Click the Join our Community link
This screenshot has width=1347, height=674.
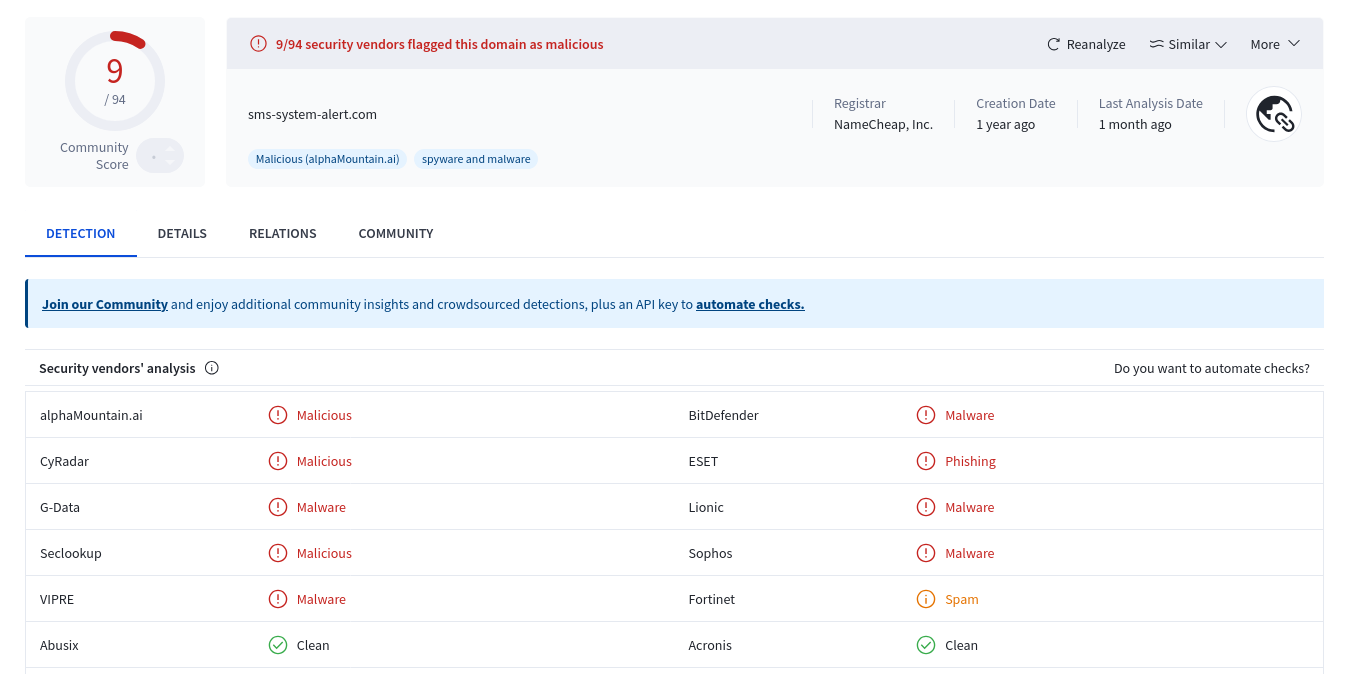[104, 304]
